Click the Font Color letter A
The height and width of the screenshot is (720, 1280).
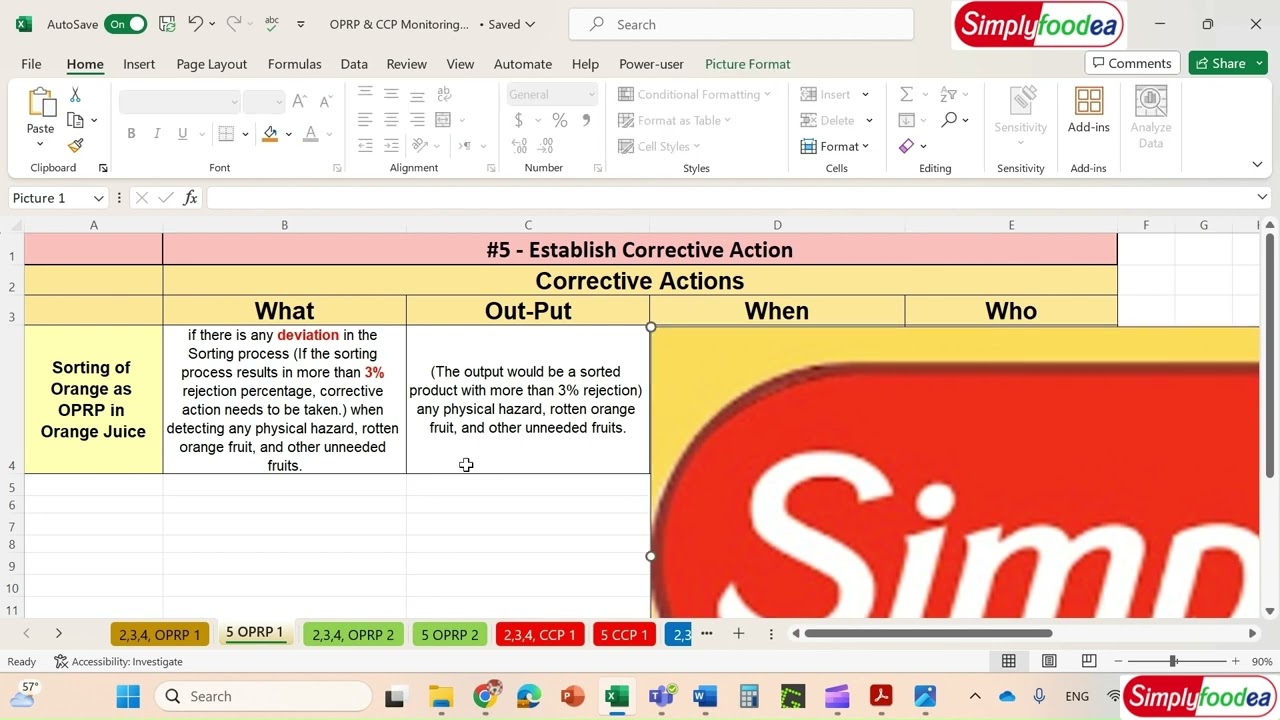311,133
